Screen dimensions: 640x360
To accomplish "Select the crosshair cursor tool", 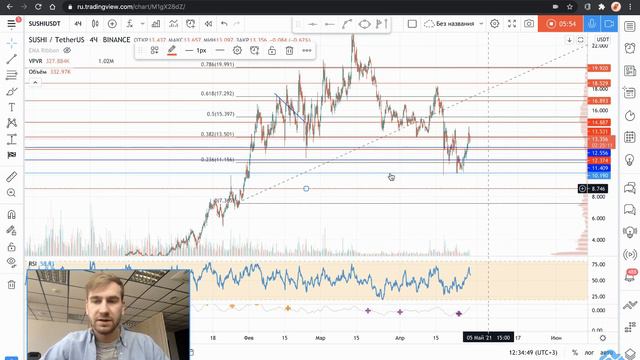I will [11, 43].
